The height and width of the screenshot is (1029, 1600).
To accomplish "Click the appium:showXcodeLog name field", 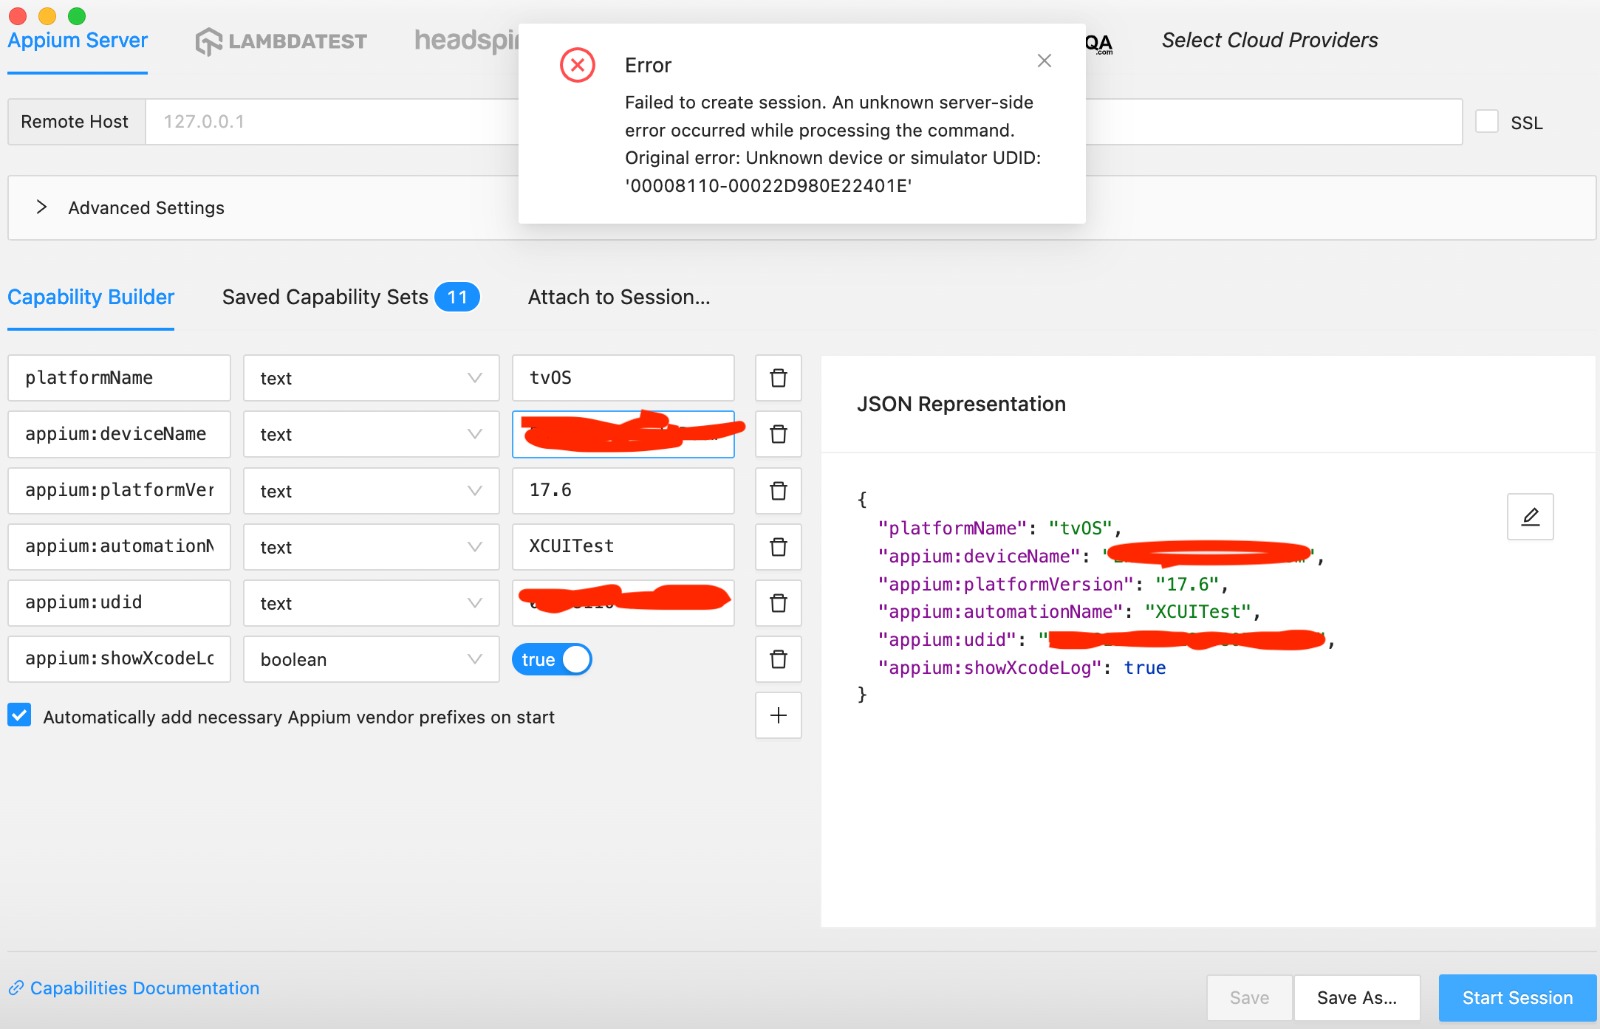I will tap(119, 659).
